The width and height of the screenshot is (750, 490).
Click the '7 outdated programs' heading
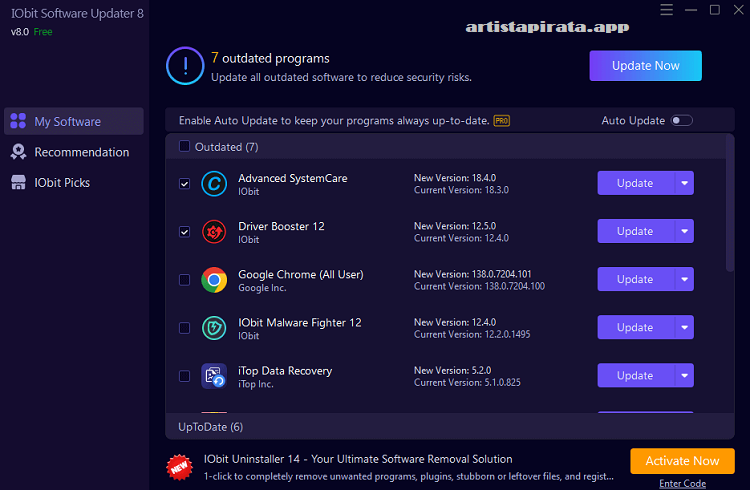coord(270,58)
